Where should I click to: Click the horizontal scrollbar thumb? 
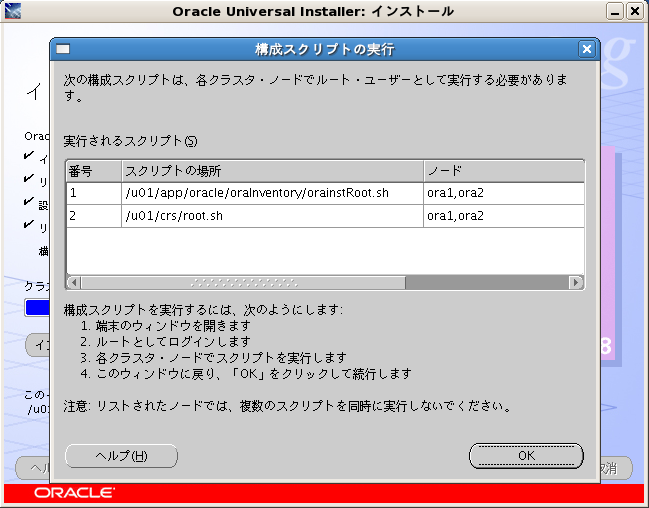(x=243, y=282)
